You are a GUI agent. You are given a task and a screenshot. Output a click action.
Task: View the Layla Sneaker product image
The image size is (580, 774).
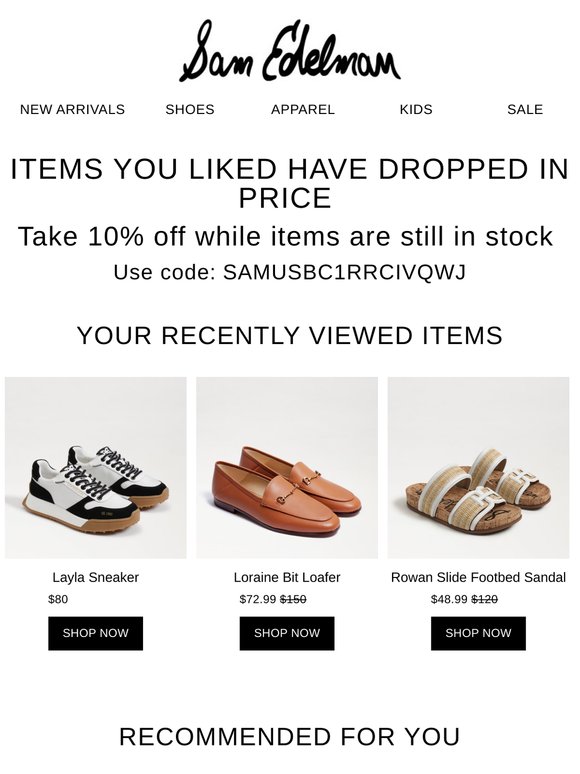tap(96, 468)
